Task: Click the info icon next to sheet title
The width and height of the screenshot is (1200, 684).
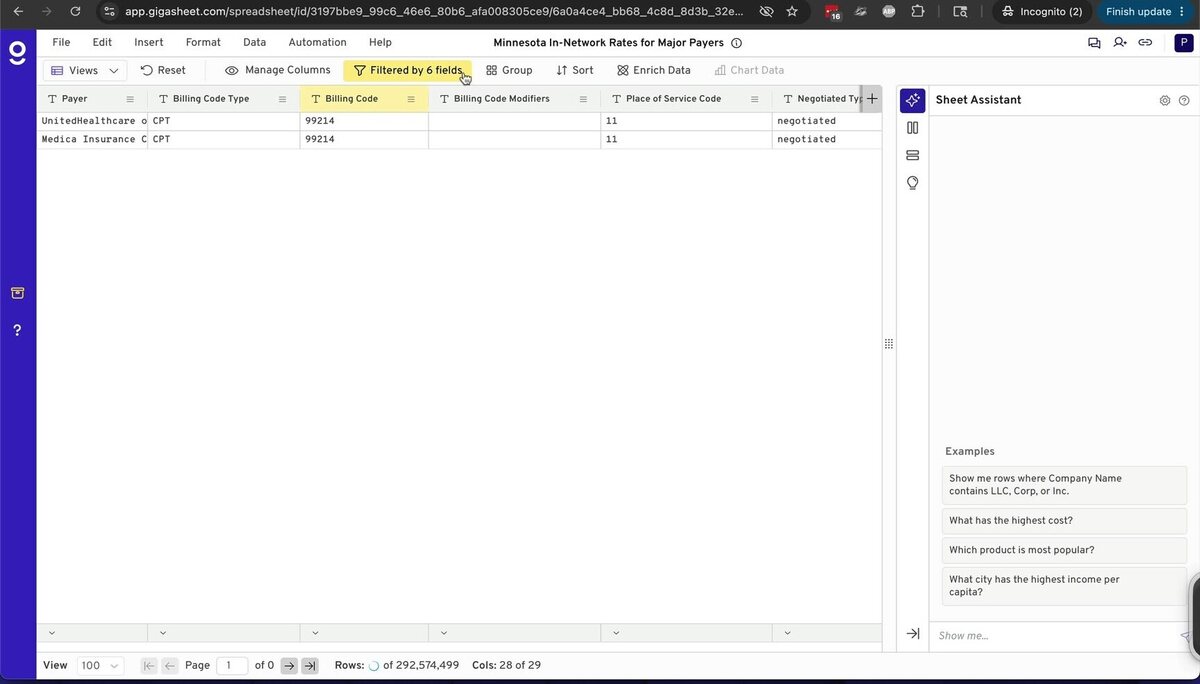Action: [737, 43]
